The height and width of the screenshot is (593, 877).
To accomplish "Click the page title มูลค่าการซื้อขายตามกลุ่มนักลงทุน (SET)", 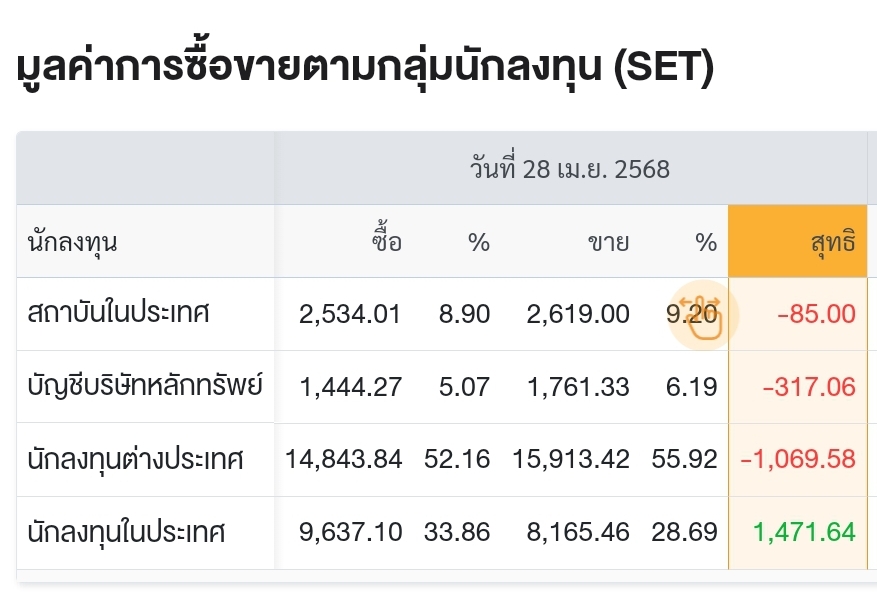I will pyautogui.click(x=366, y=68).
